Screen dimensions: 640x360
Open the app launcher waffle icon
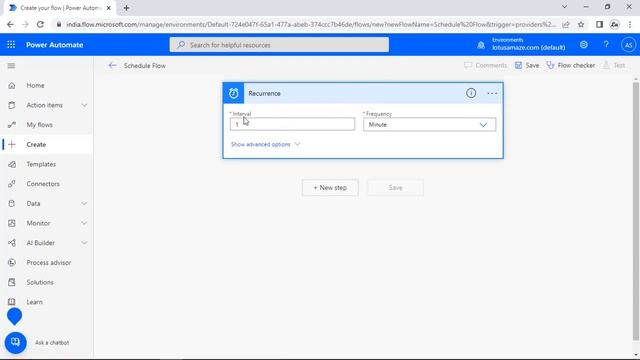[11, 45]
